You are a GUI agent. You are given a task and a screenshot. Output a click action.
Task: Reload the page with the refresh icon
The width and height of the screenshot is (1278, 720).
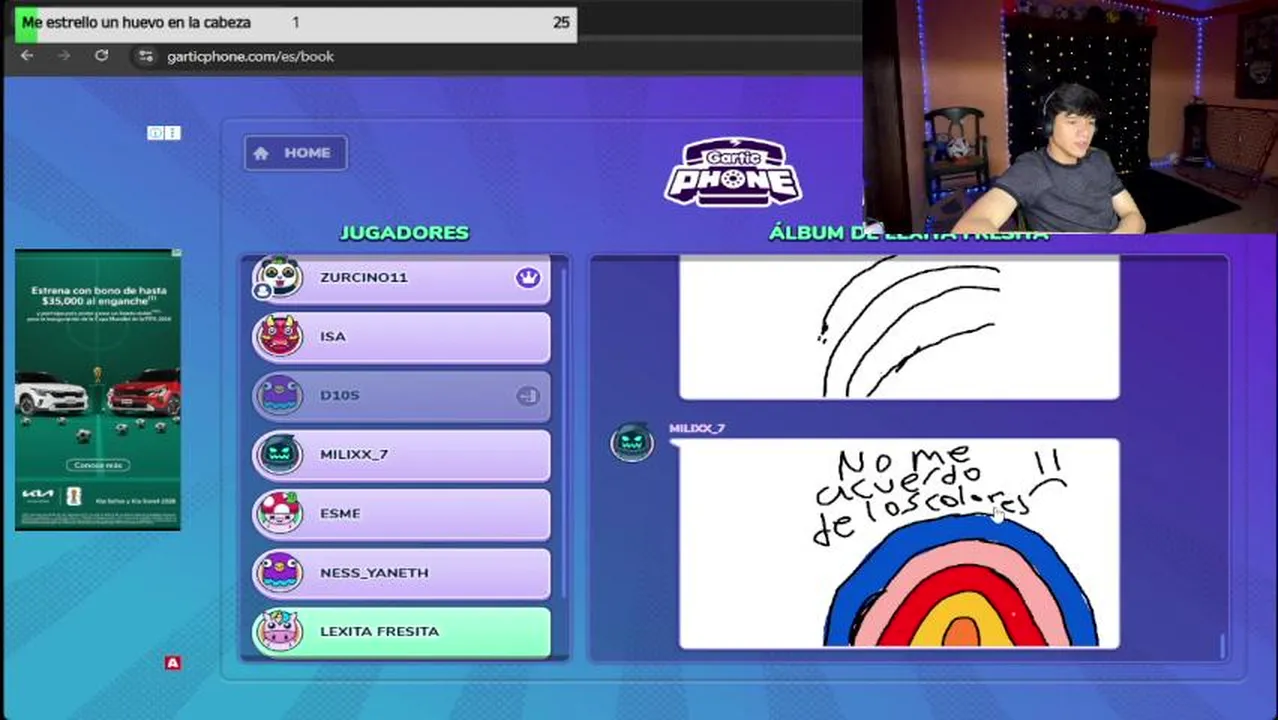pyautogui.click(x=101, y=56)
